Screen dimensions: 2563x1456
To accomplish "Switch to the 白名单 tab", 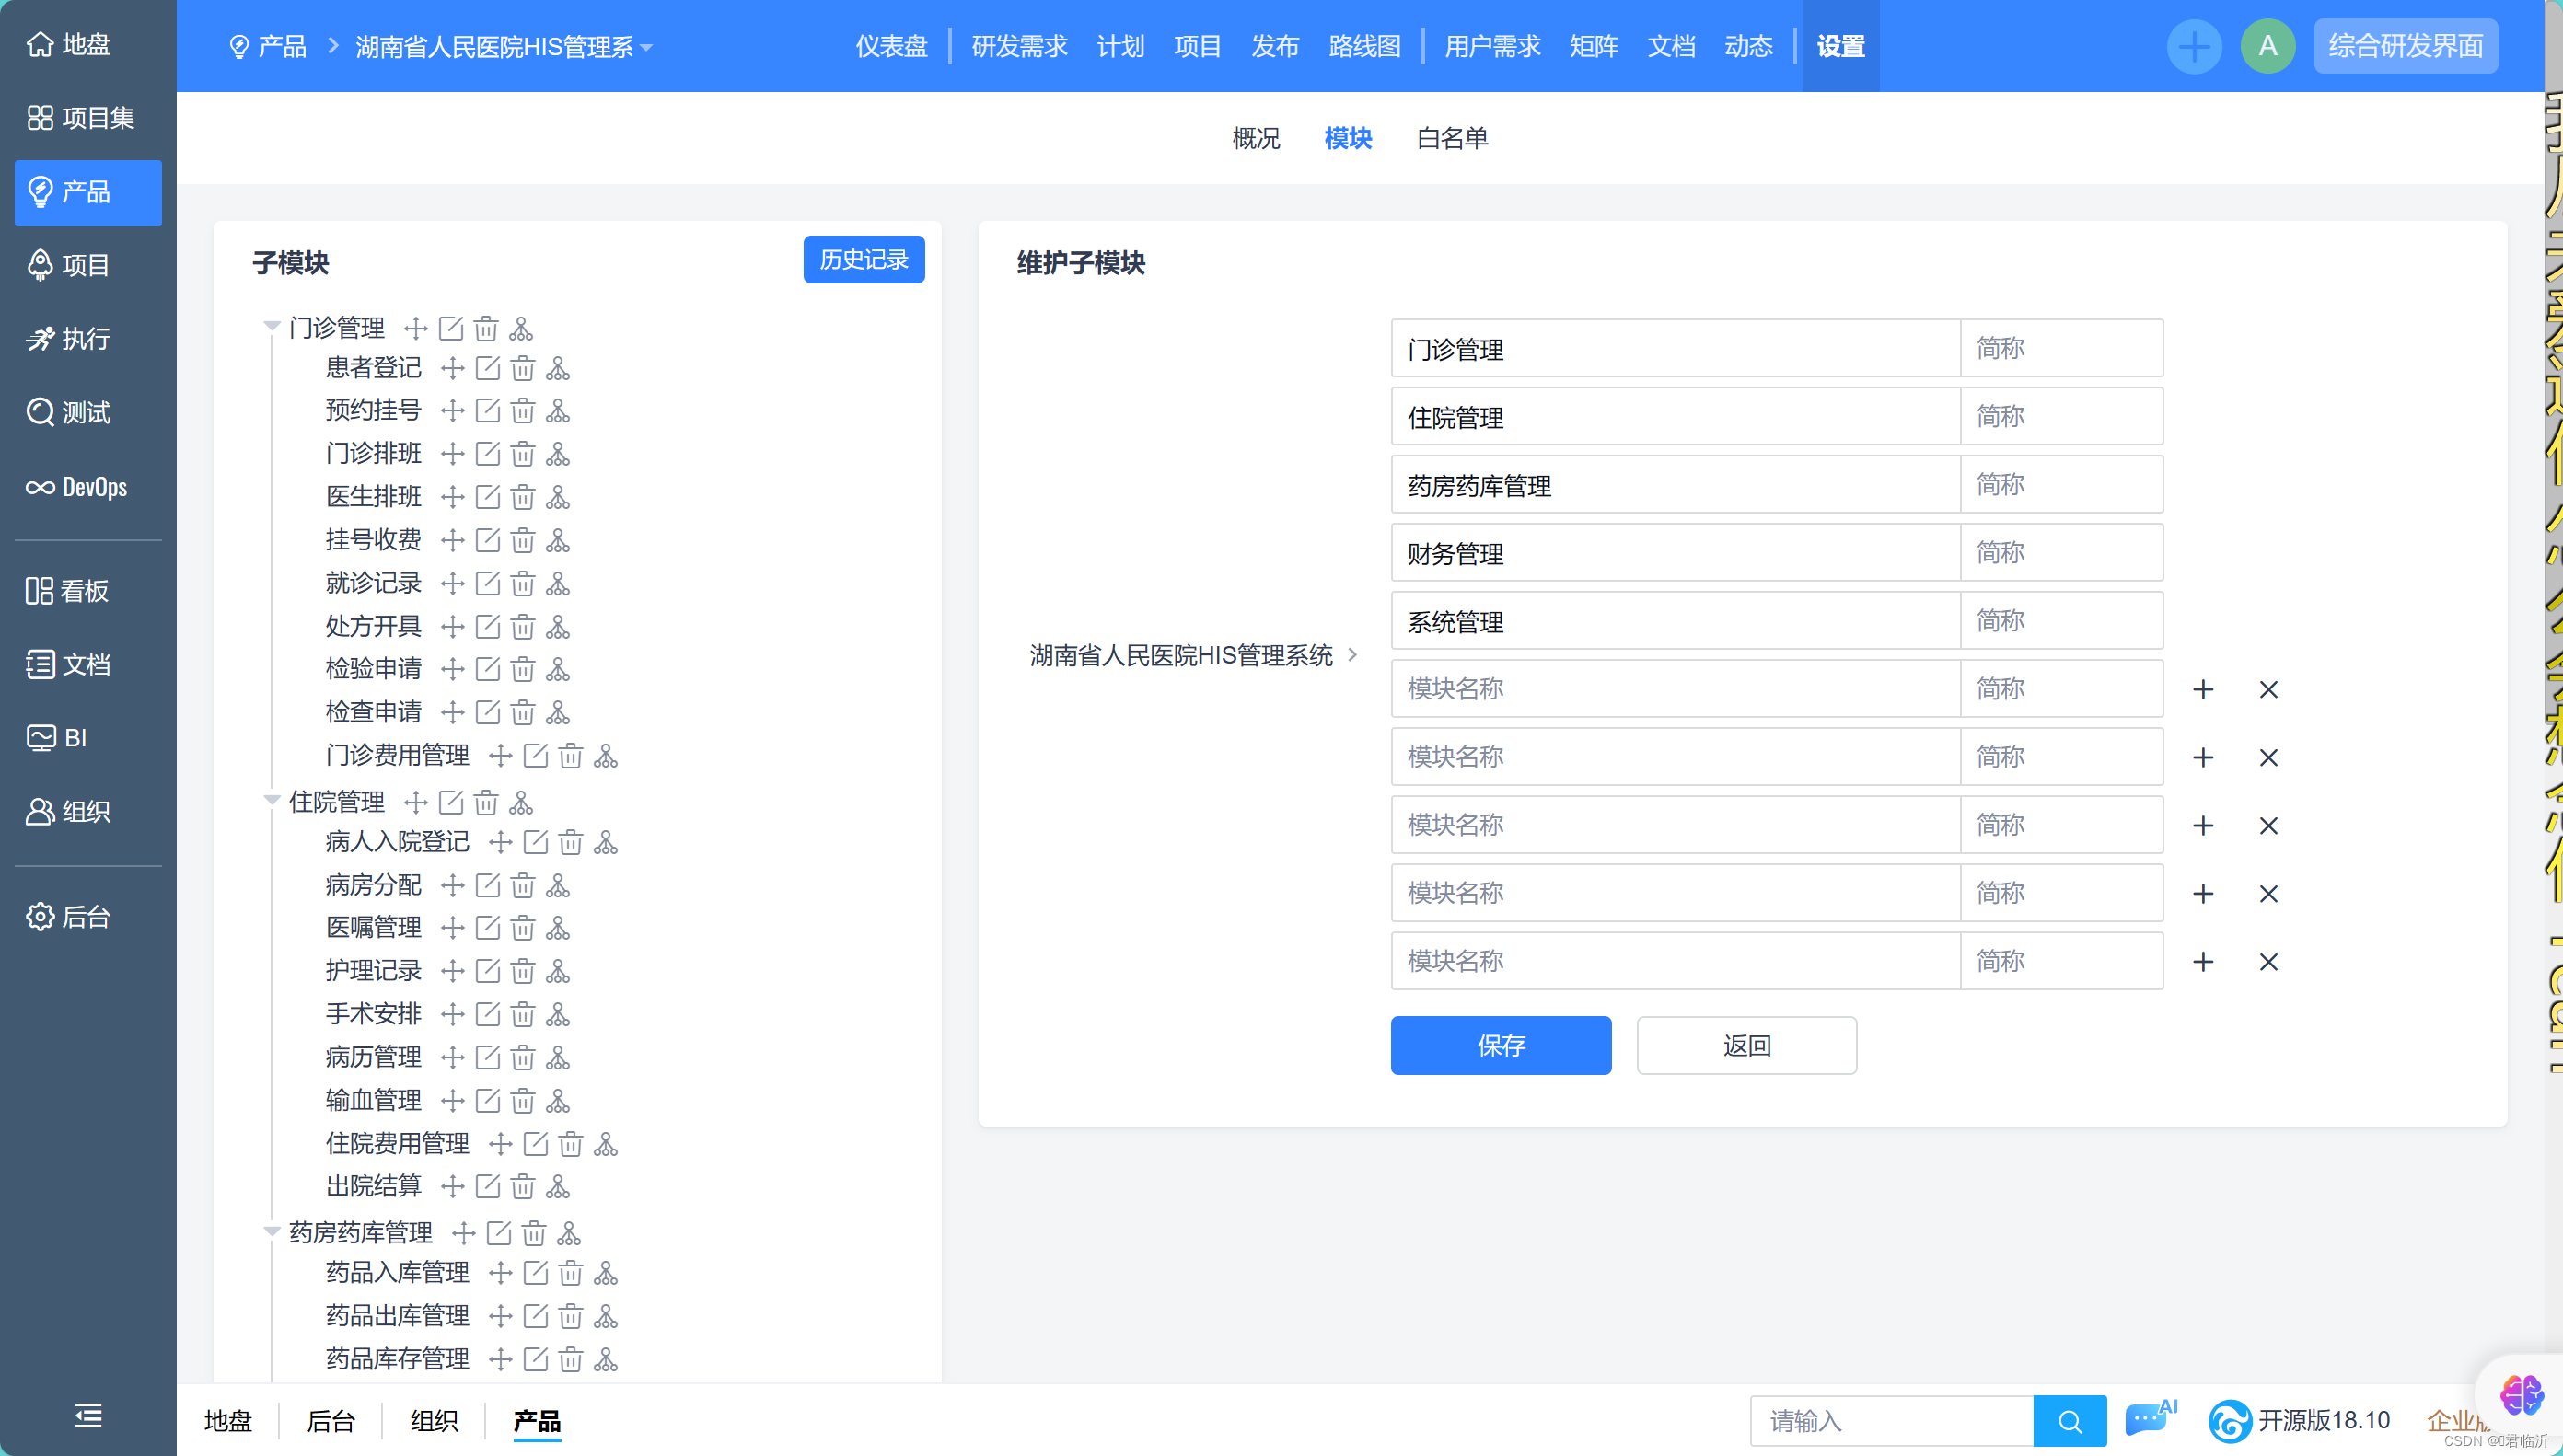I will tap(1452, 138).
